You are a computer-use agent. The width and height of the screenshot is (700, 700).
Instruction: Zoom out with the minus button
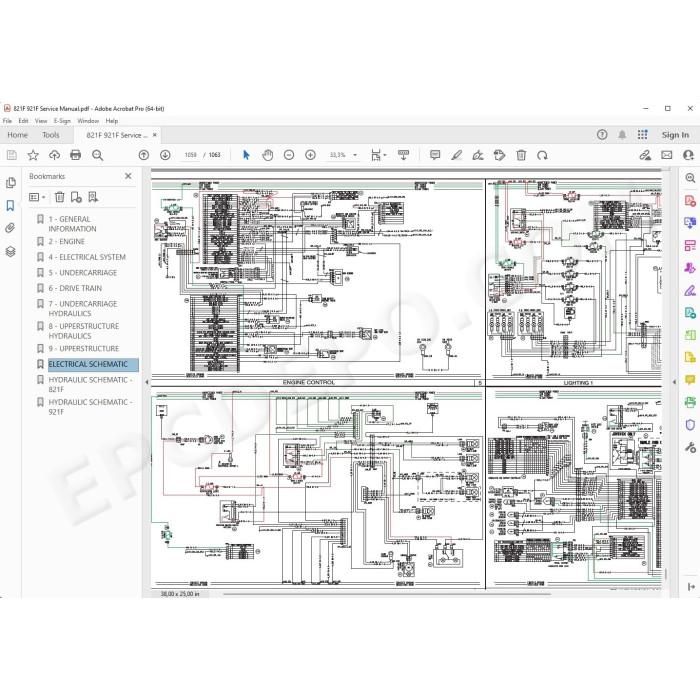coord(289,155)
